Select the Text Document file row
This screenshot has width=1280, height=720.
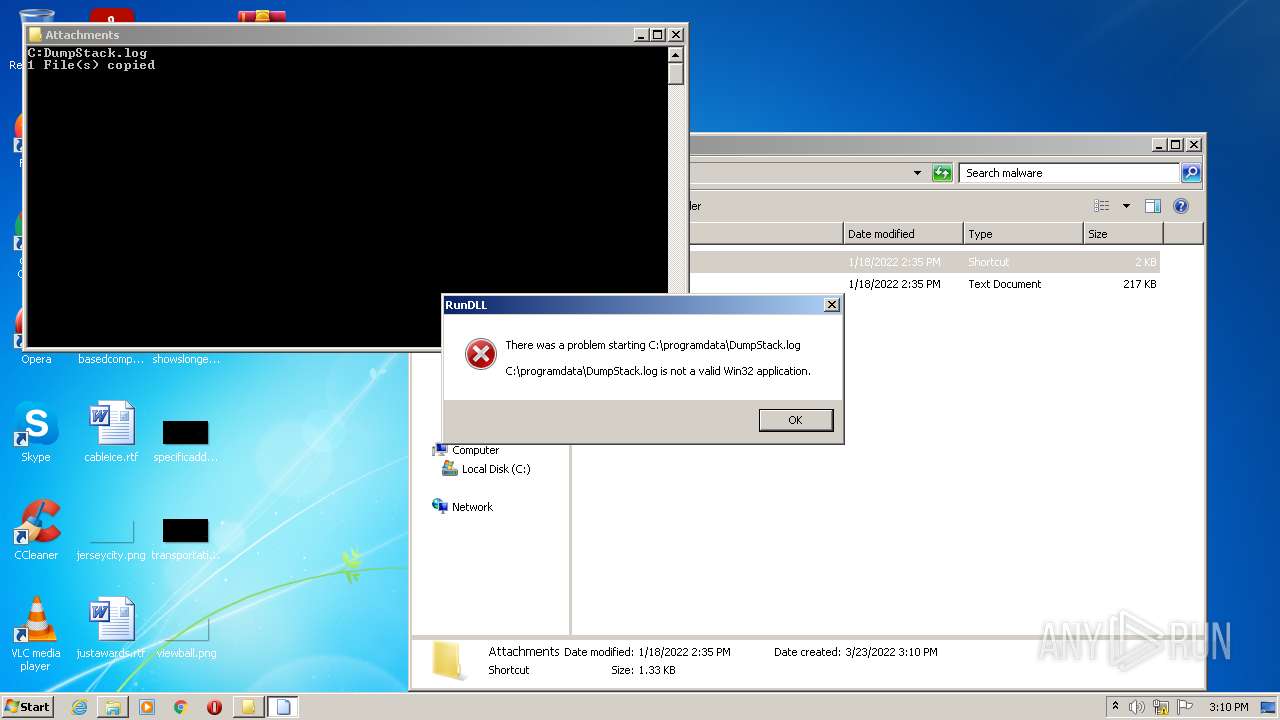tap(924, 284)
